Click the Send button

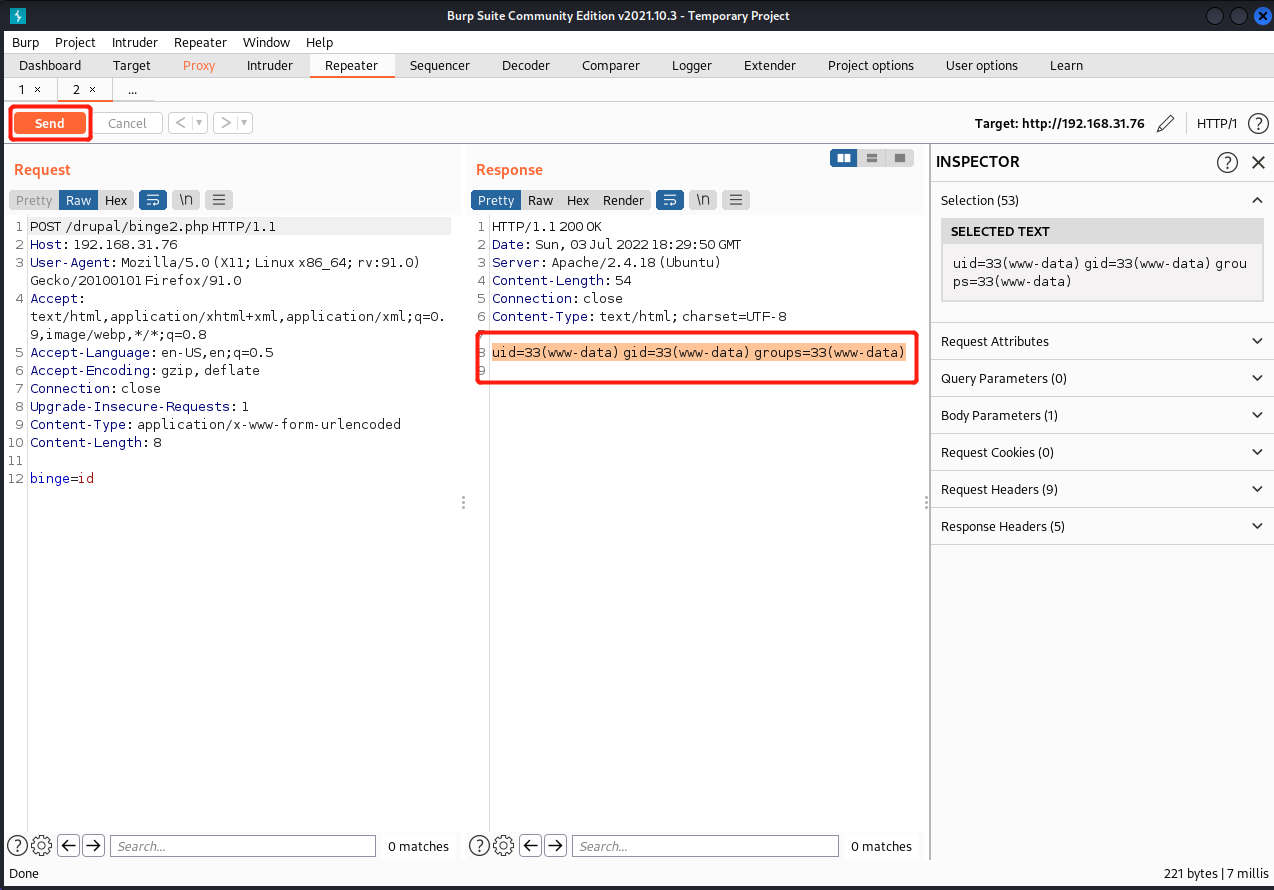[x=50, y=123]
